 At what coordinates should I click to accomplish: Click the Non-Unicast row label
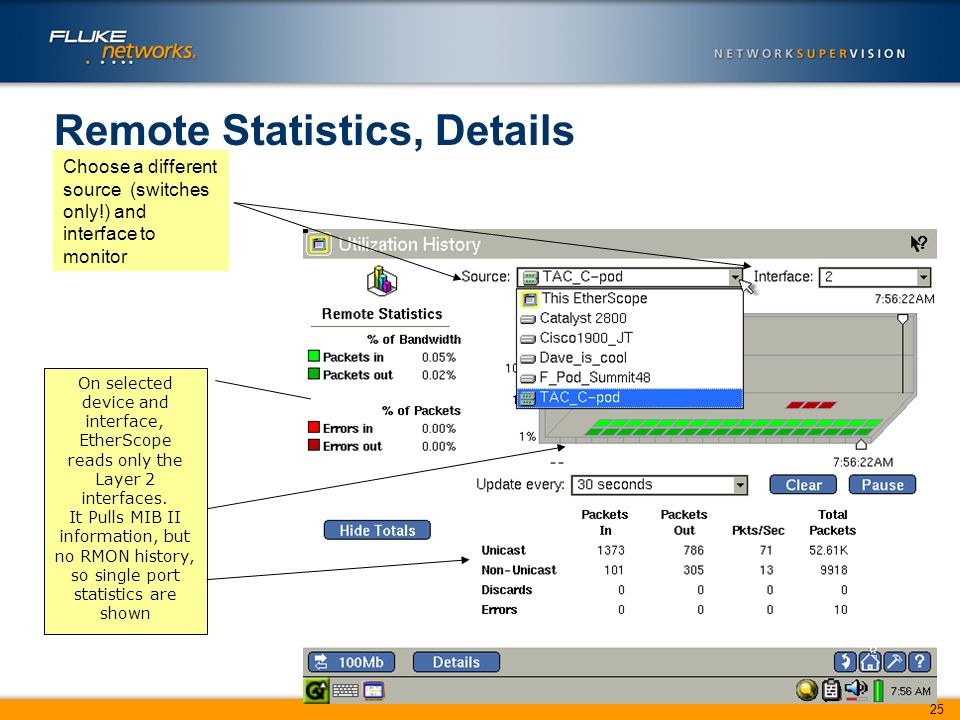tap(519, 570)
